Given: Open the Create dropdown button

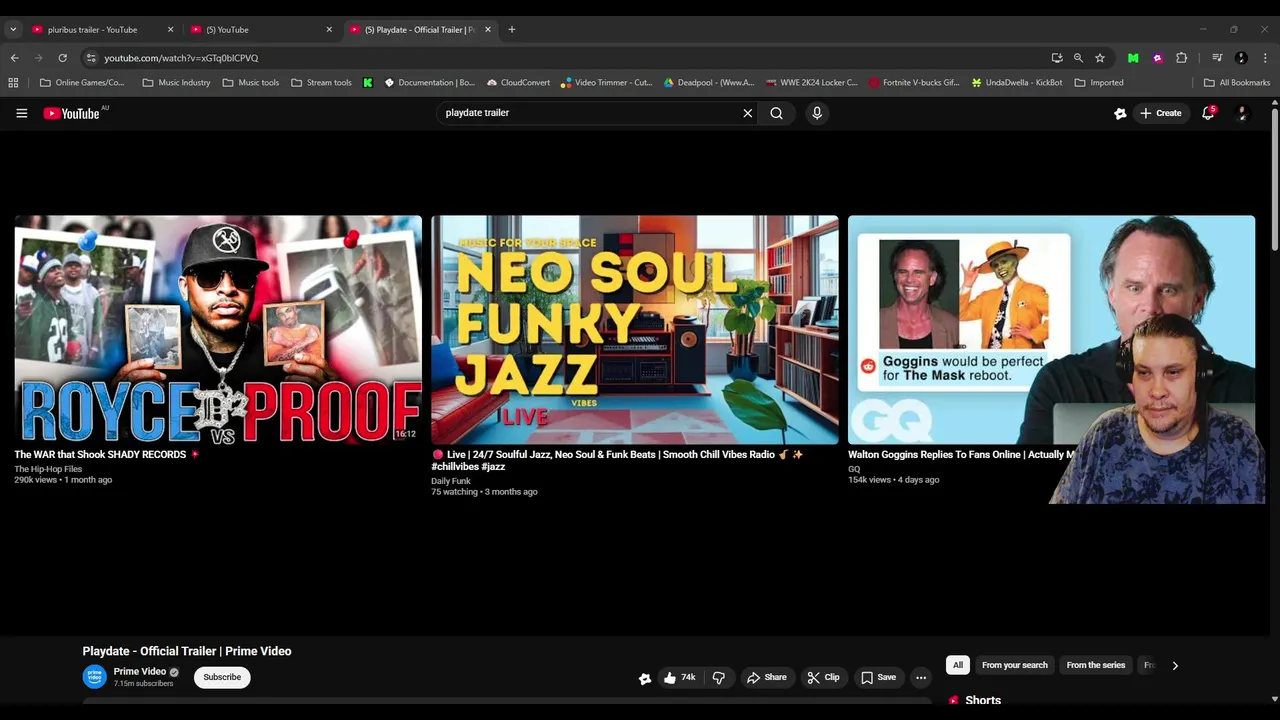Looking at the screenshot, I should pyautogui.click(x=1160, y=113).
